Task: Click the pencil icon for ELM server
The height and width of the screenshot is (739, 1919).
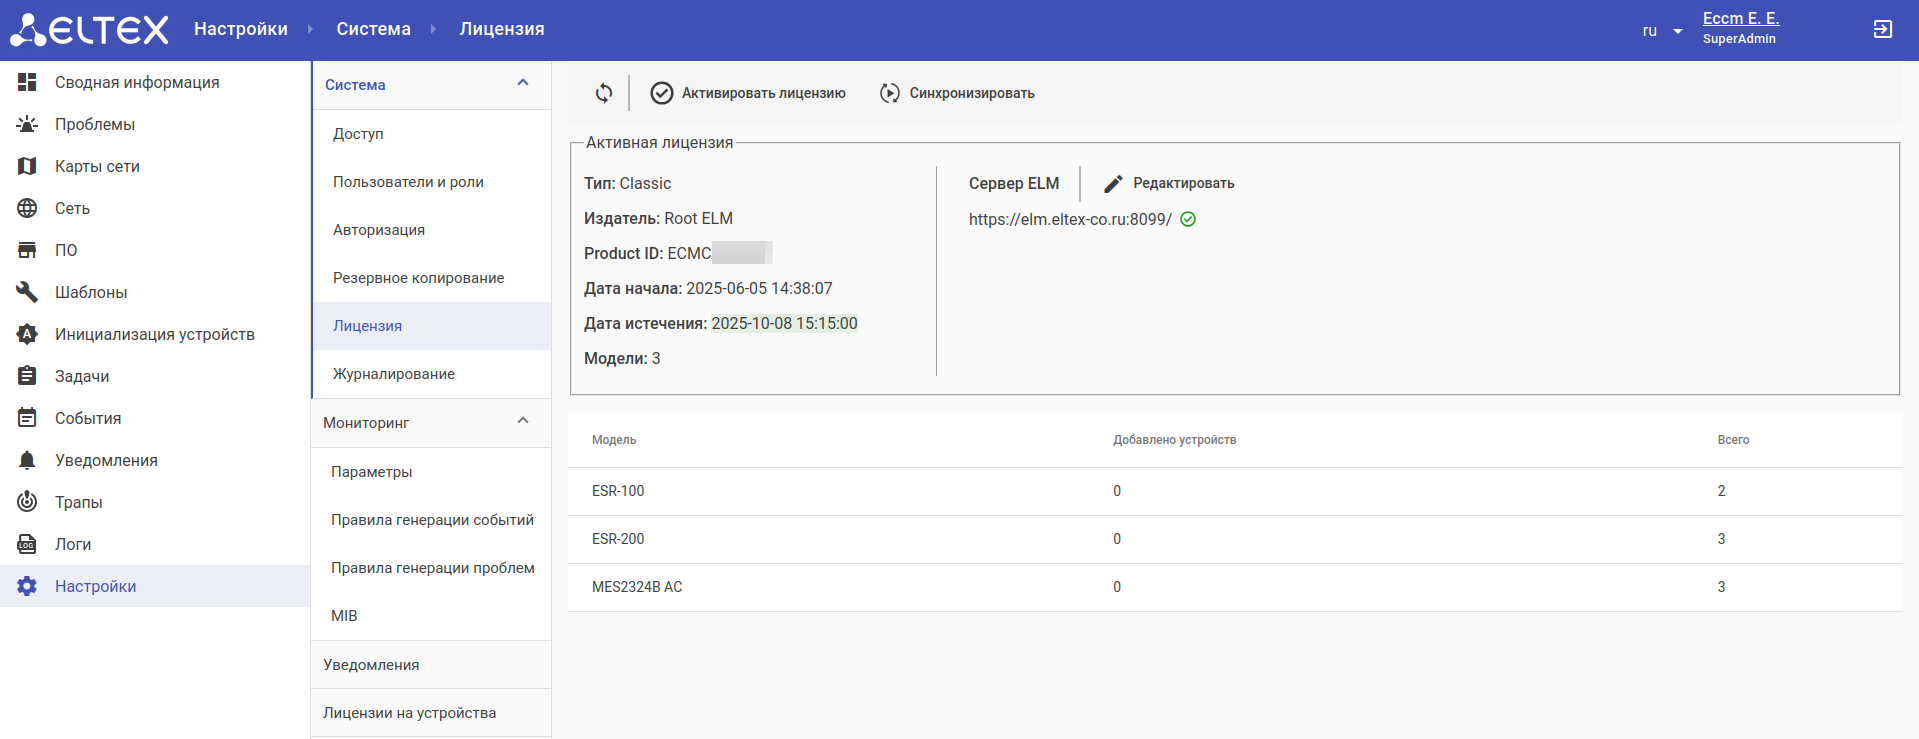Action: [1113, 184]
